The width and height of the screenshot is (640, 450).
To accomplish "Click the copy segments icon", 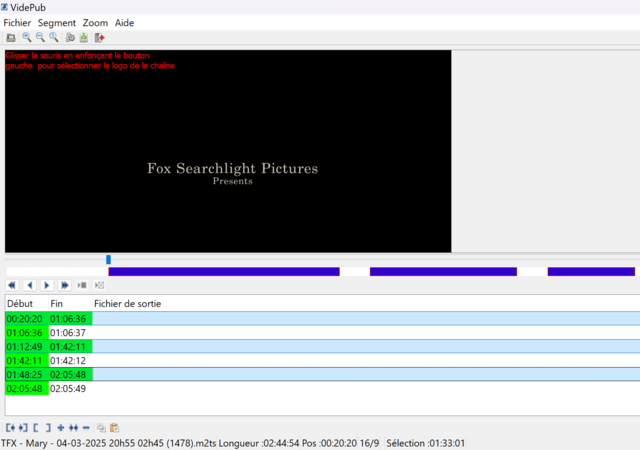I will click(x=101, y=428).
